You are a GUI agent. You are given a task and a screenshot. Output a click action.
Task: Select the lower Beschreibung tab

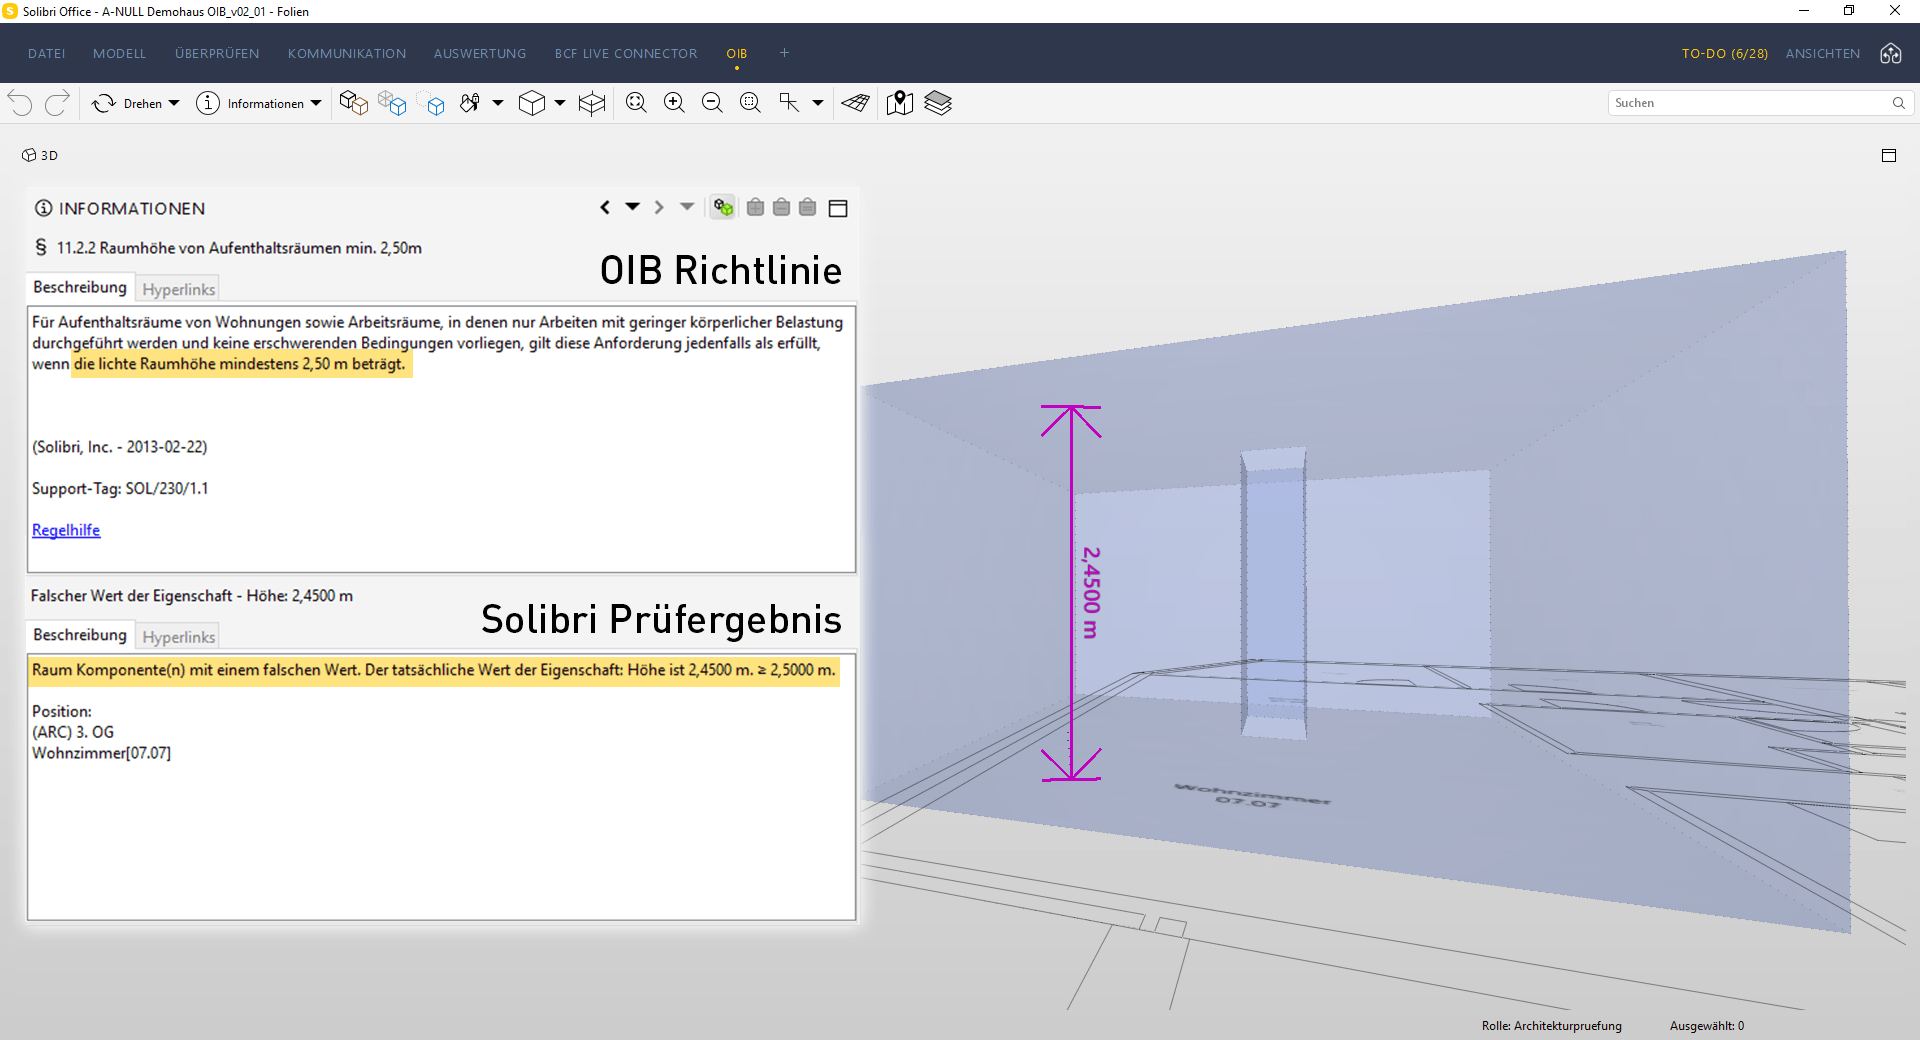pos(80,635)
